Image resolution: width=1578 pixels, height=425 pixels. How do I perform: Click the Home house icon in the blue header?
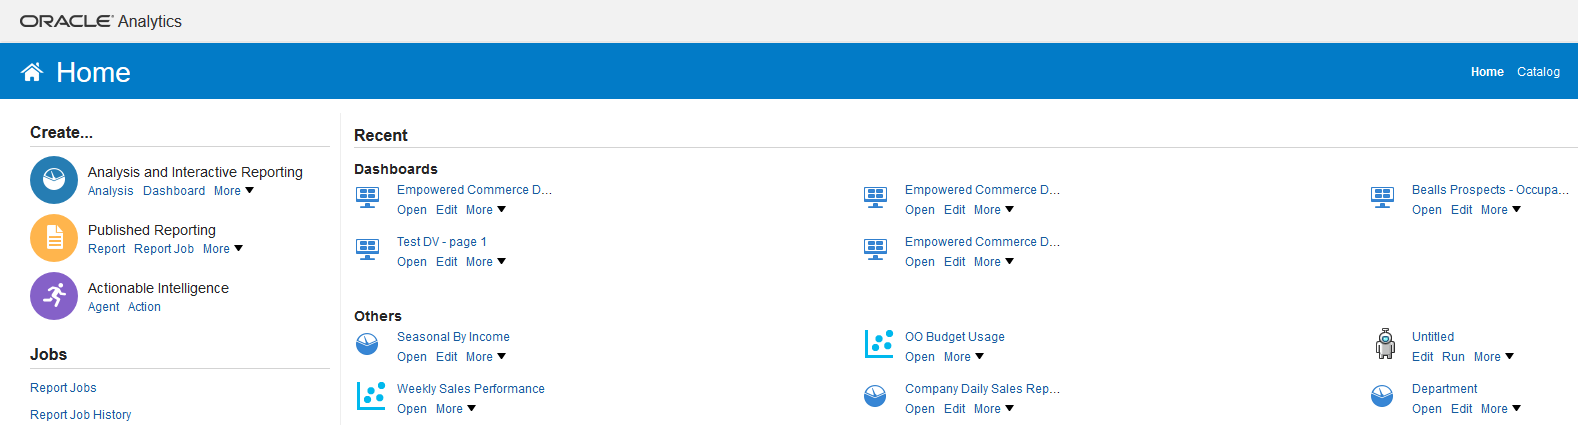point(32,72)
